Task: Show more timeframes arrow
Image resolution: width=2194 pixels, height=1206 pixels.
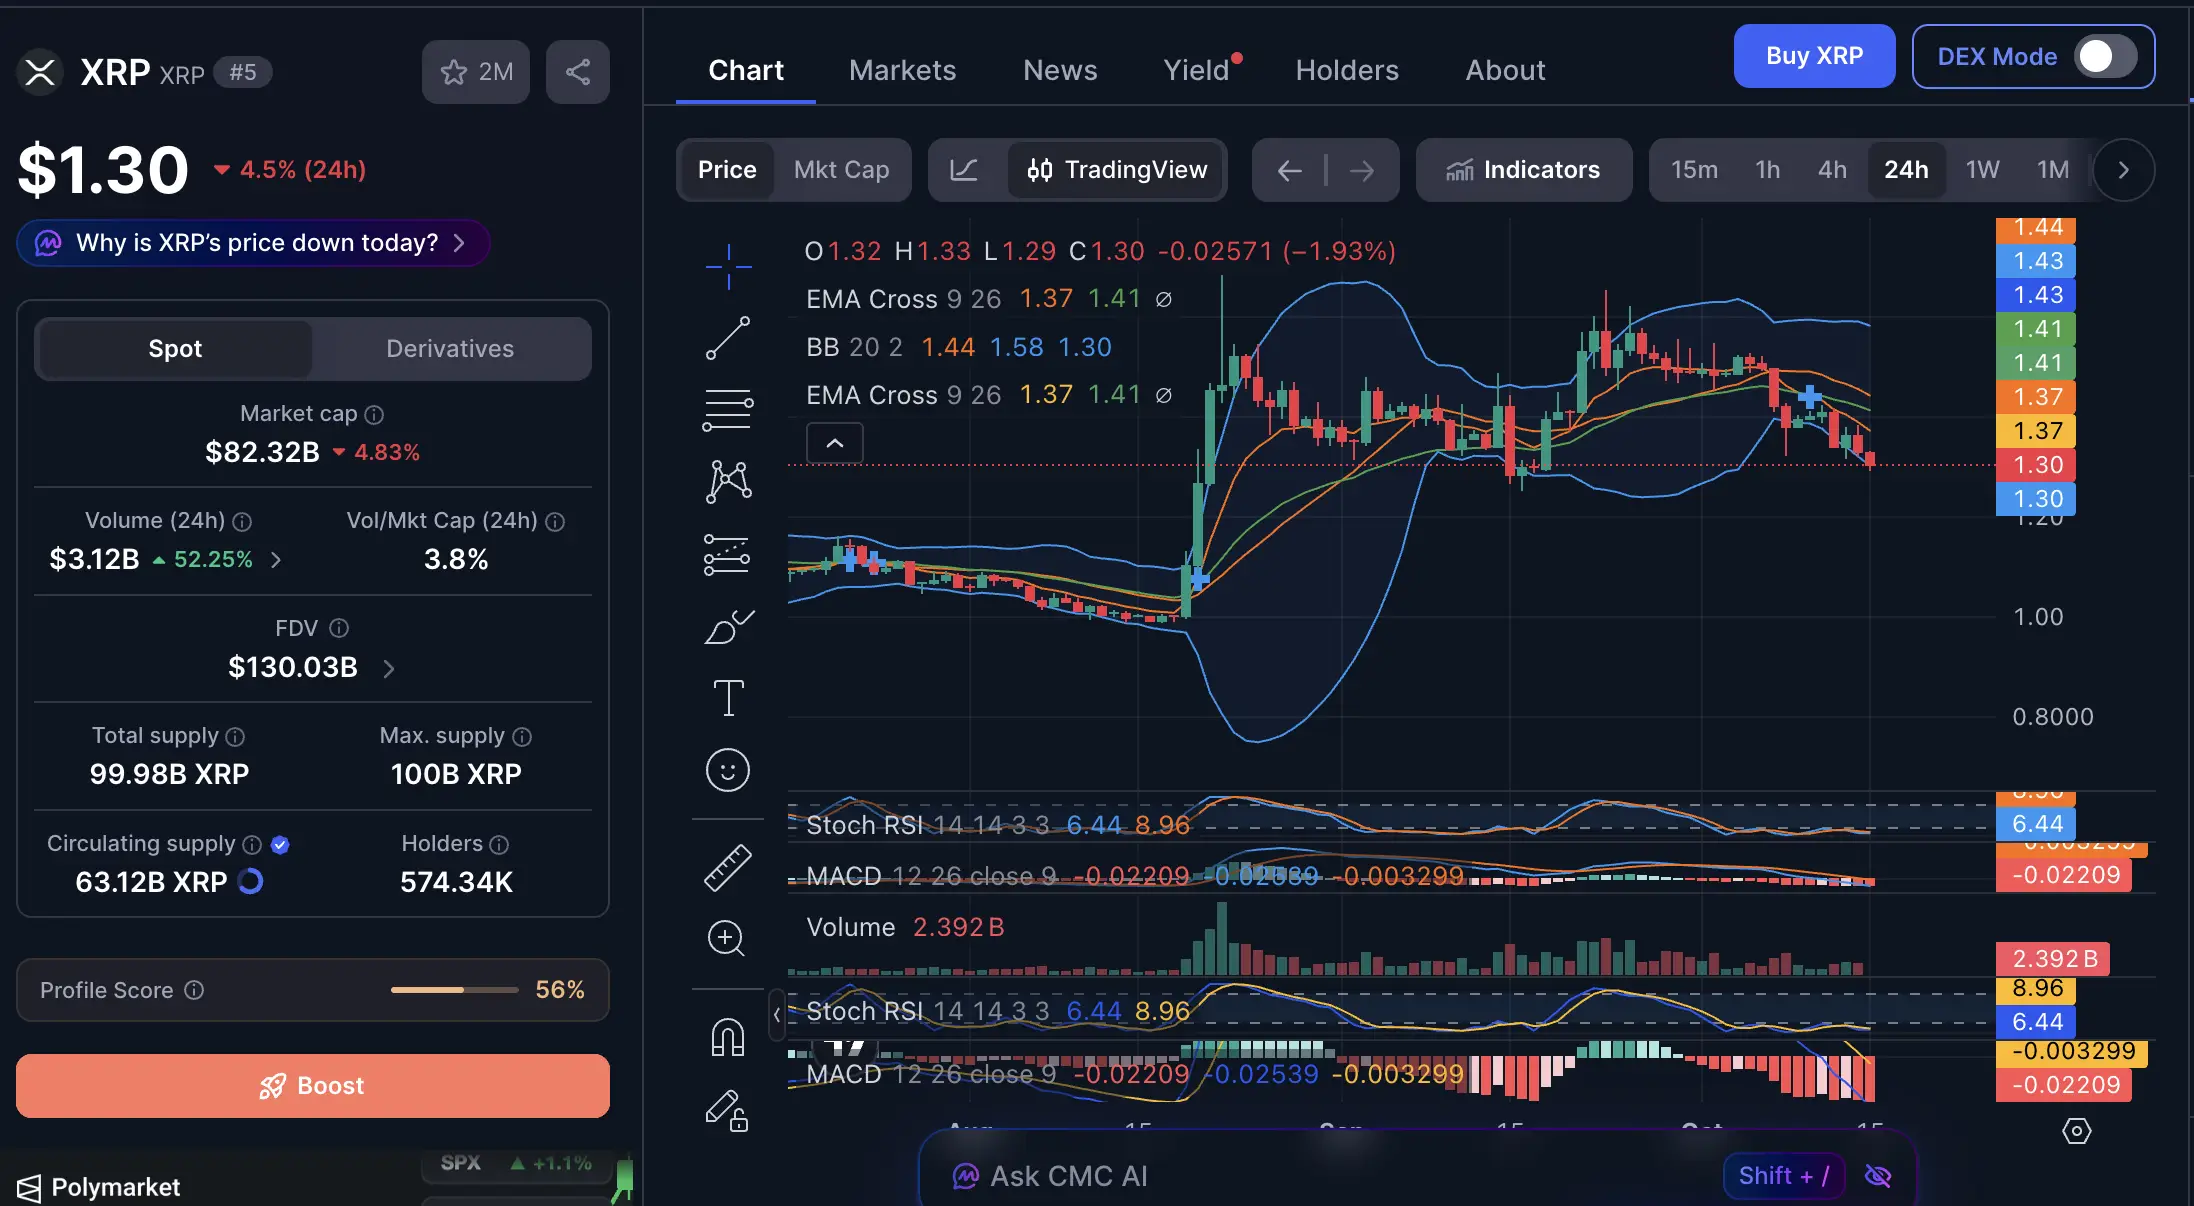Action: coord(2123,170)
